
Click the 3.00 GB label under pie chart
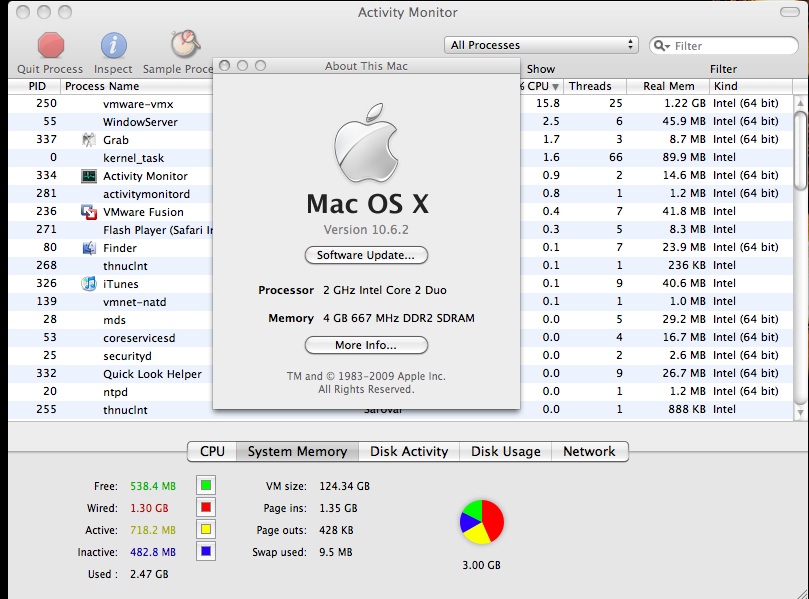481,565
